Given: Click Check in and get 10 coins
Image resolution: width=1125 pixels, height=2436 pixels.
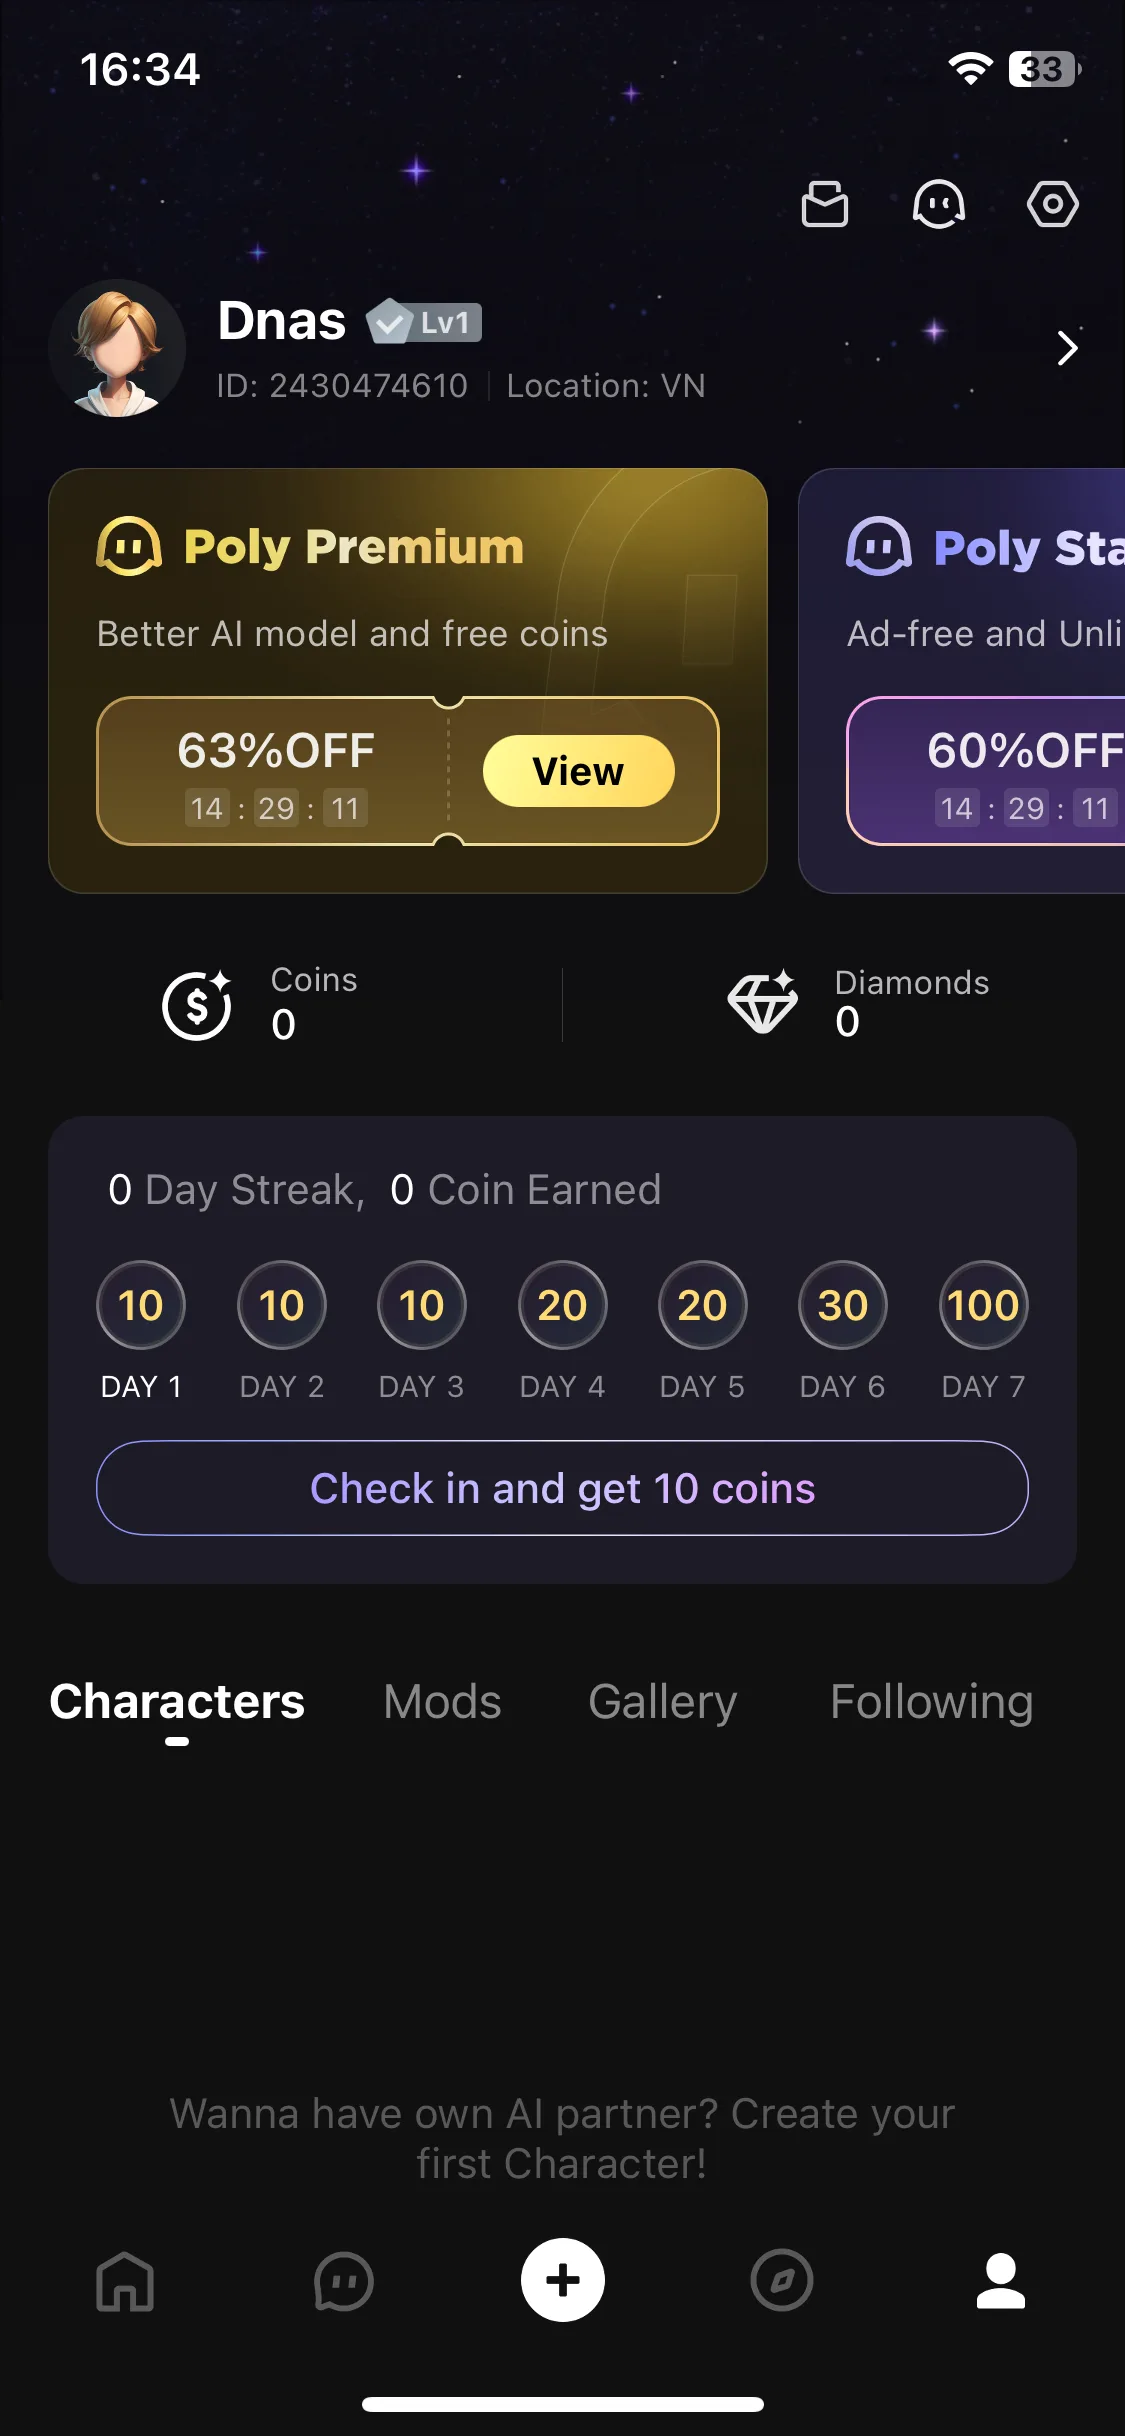Looking at the screenshot, I should tap(562, 1488).
